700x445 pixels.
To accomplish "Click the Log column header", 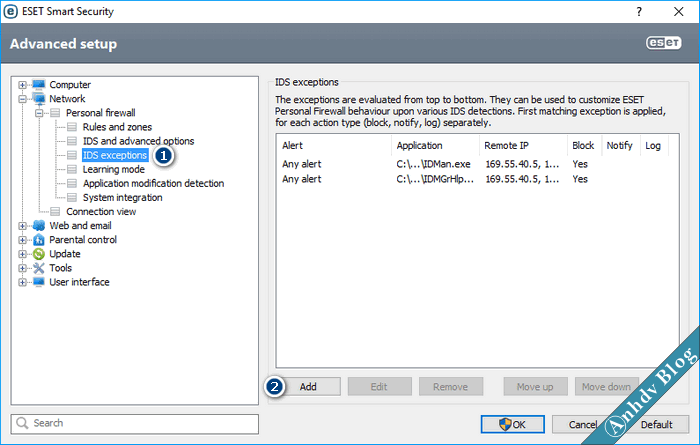I will (654, 146).
